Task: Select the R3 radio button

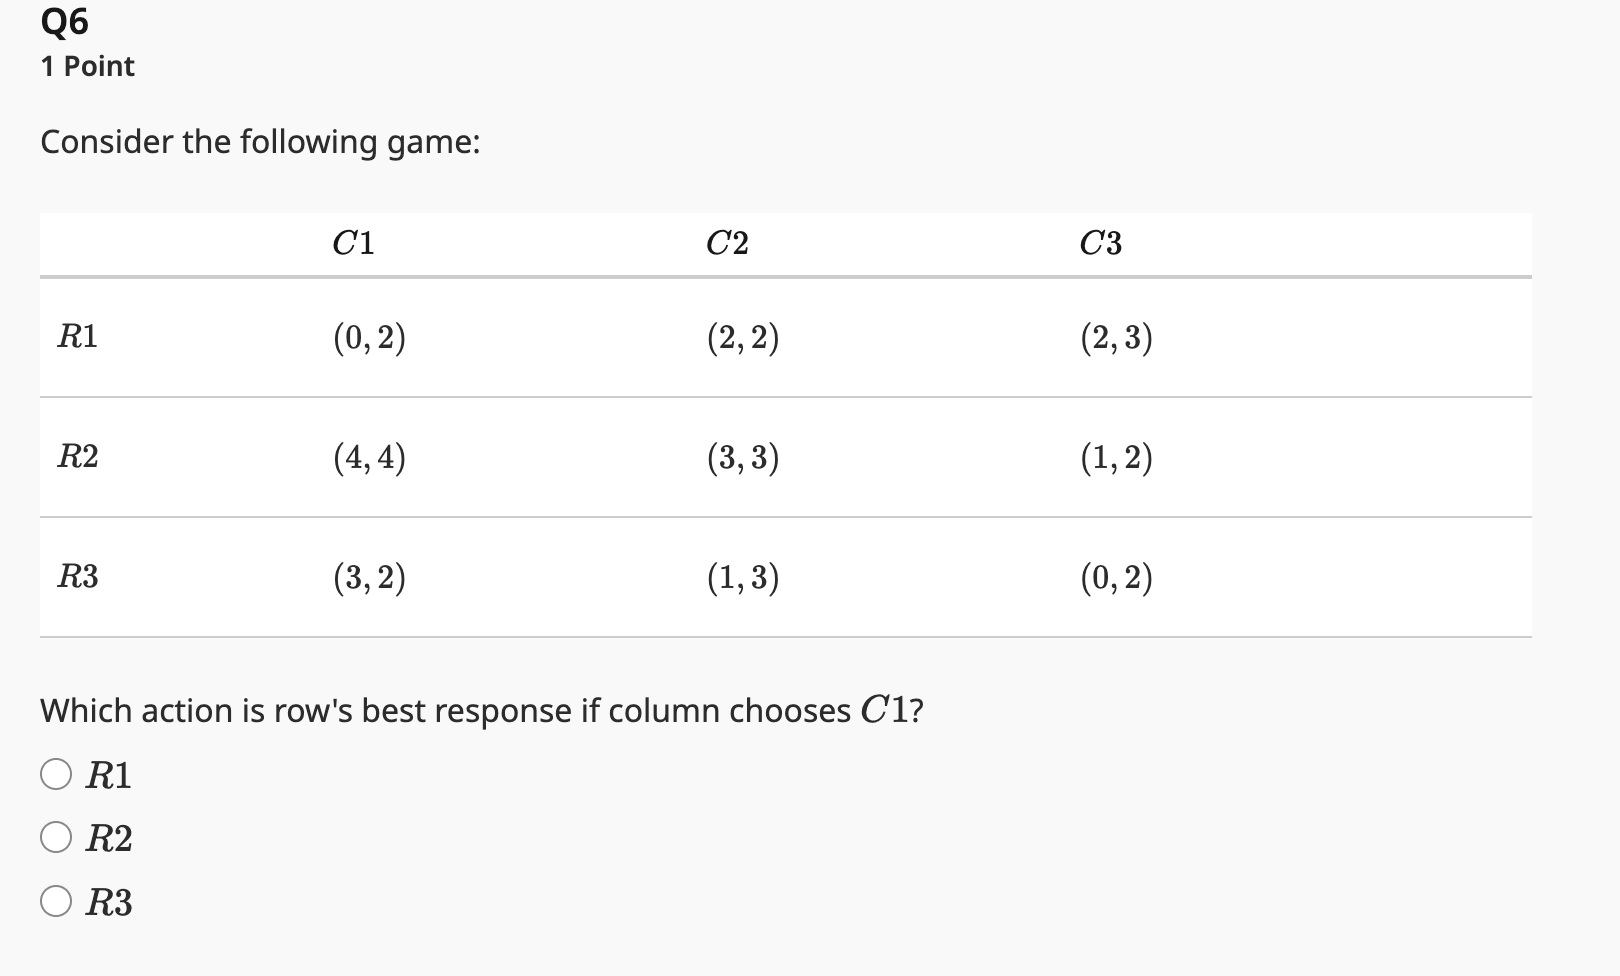Action: [57, 902]
